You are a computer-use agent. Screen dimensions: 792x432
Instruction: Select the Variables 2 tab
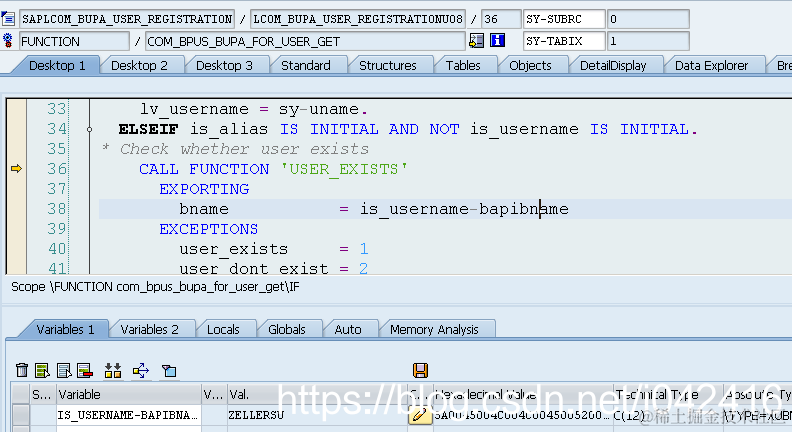click(x=150, y=329)
